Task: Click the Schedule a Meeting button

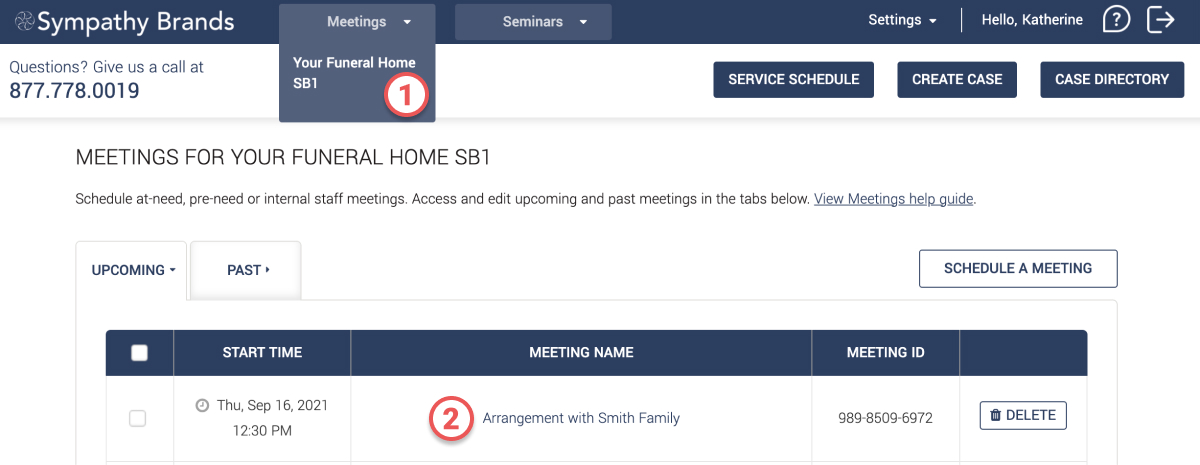Action: tap(1017, 268)
